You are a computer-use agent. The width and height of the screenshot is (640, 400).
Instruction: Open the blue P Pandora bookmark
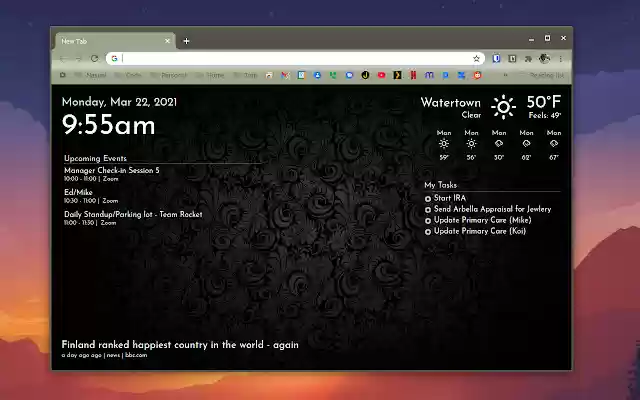point(445,75)
